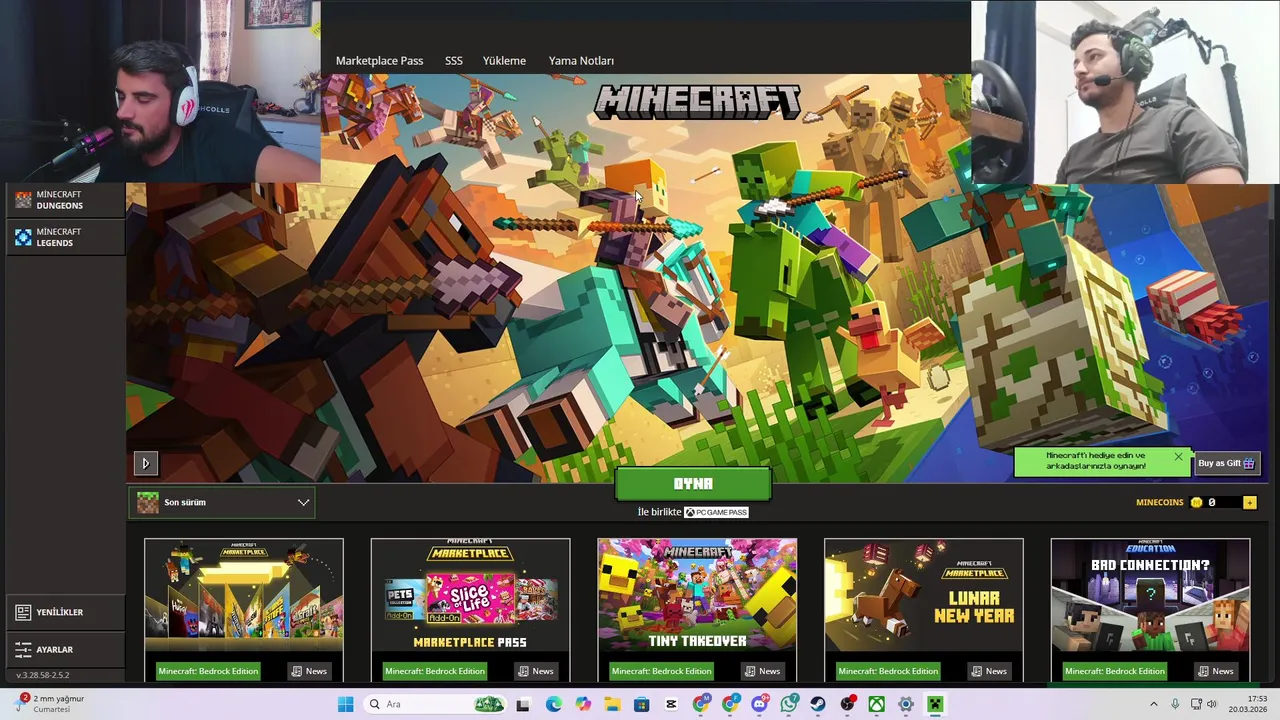Screen dimensions: 1280x720
Task: Click the Minecraft Launcher taskbar icon
Action: coord(935,704)
